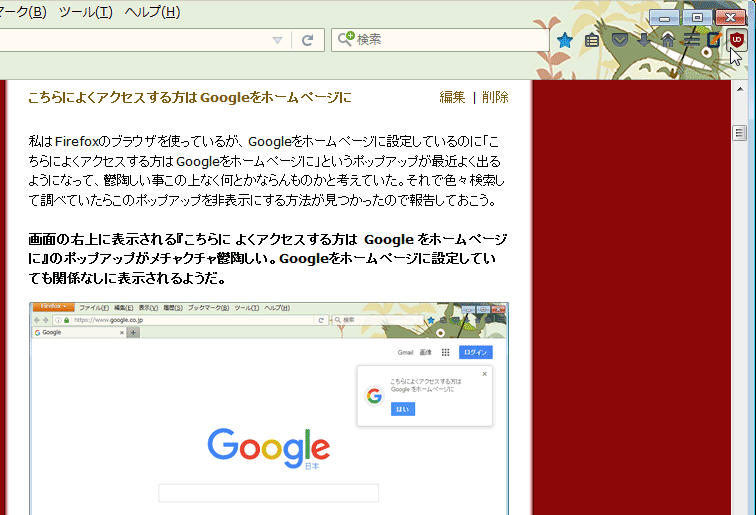Open the ヘルプ(H) menu

pyautogui.click(x=152, y=12)
